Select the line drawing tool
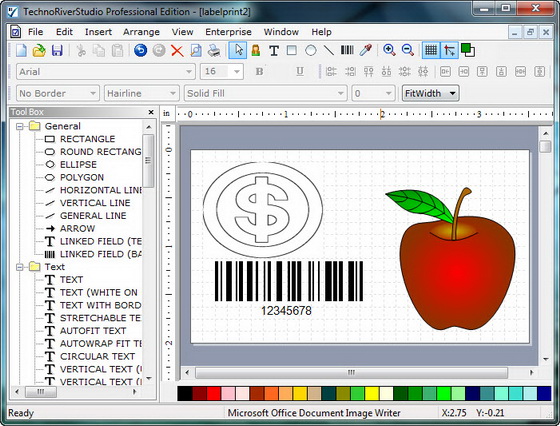Image resolution: width=560 pixels, height=426 pixels. coord(329,50)
